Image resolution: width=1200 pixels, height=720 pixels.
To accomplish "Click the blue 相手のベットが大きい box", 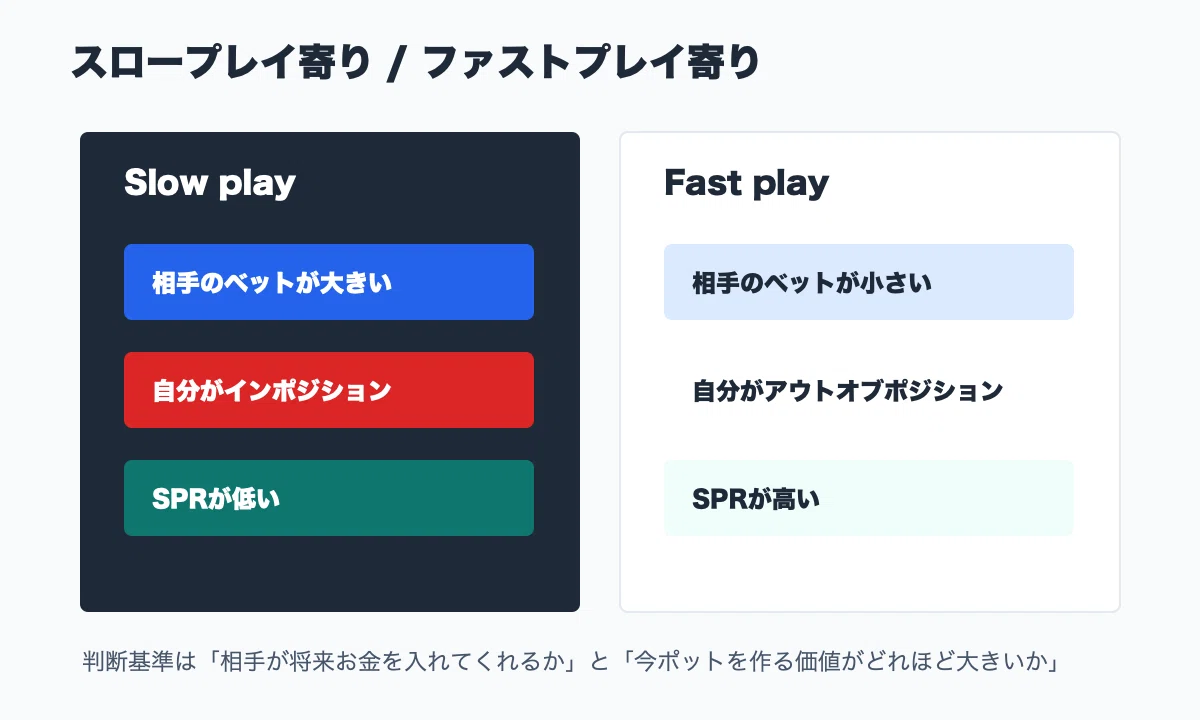I will tap(329, 282).
